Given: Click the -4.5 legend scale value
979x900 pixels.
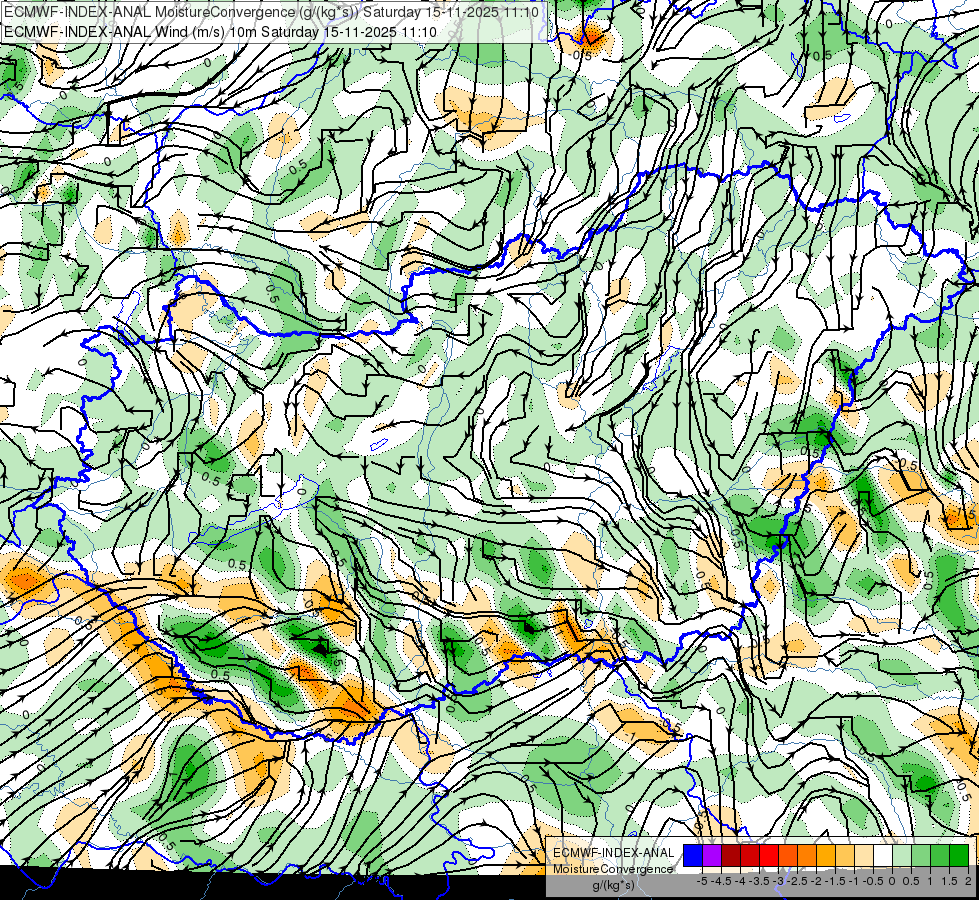Looking at the screenshot, I should [722, 881].
